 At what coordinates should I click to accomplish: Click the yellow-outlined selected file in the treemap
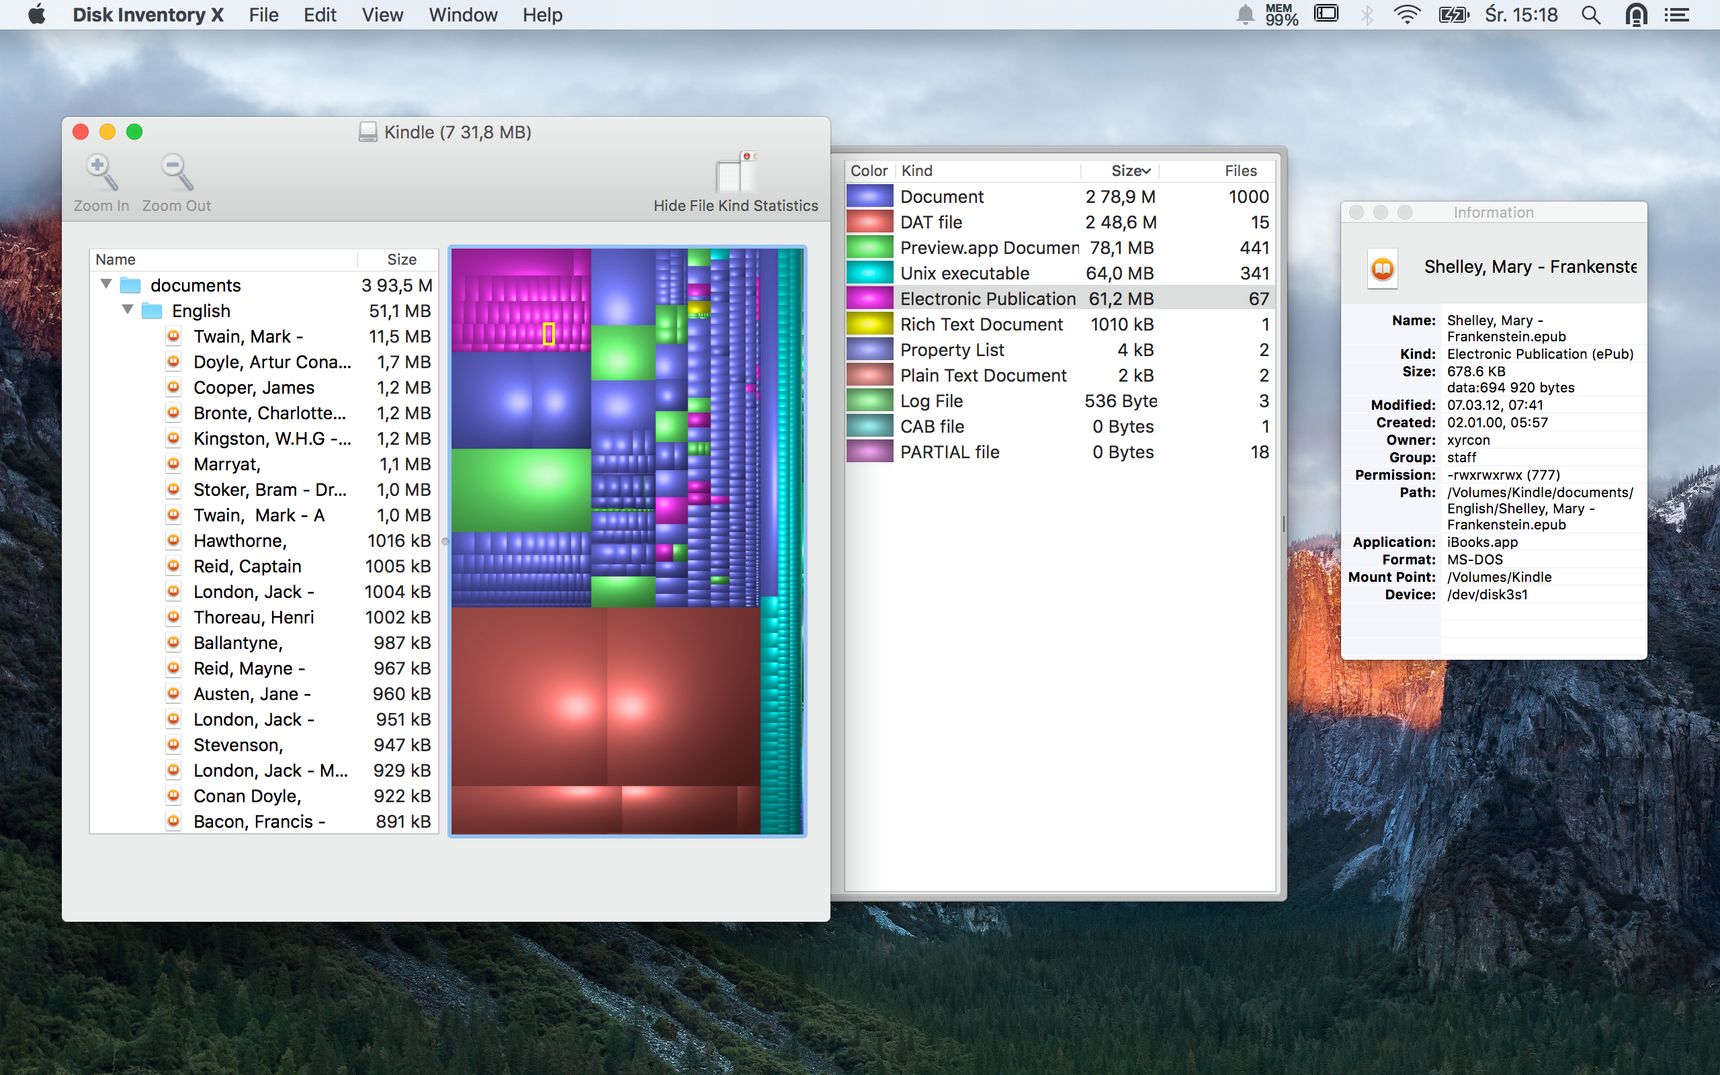click(548, 334)
